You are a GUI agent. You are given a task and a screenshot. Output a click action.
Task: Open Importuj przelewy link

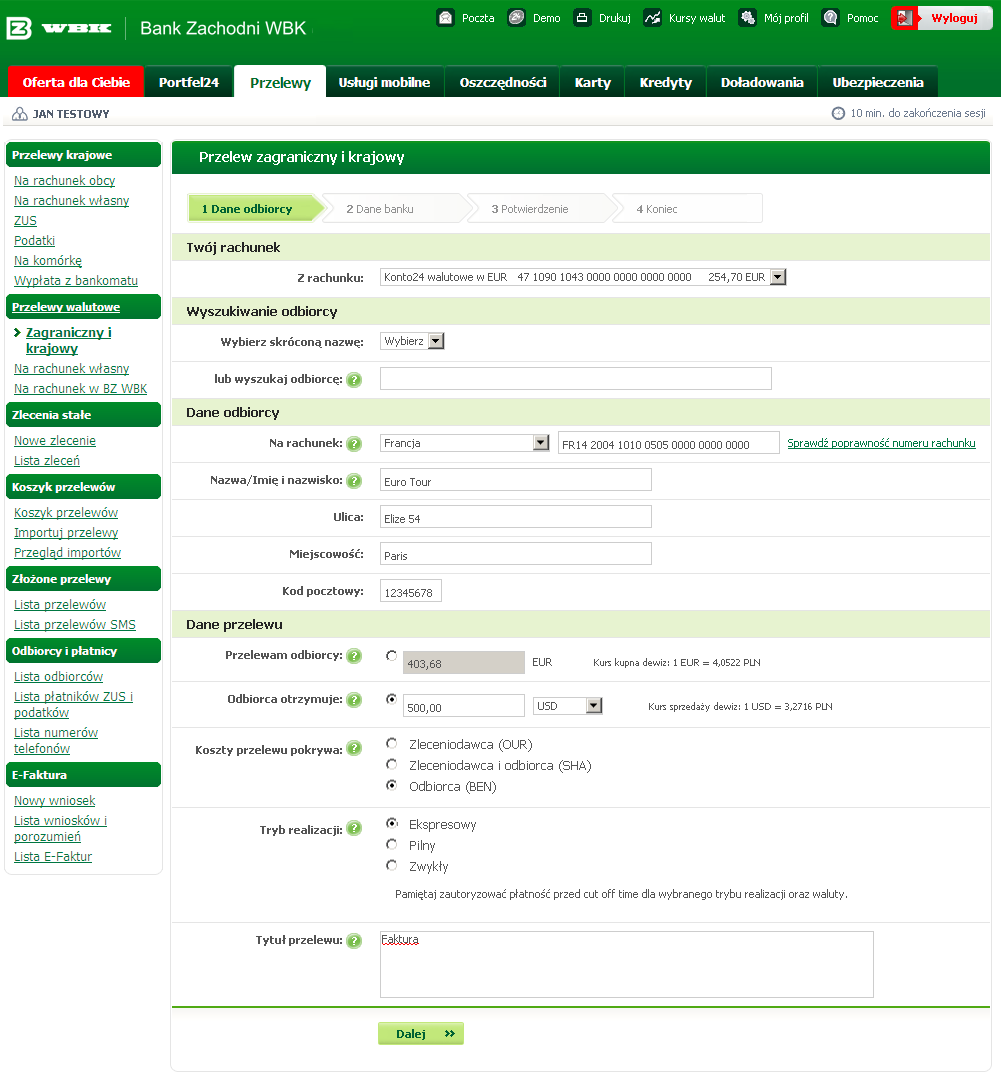(x=66, y=533)
